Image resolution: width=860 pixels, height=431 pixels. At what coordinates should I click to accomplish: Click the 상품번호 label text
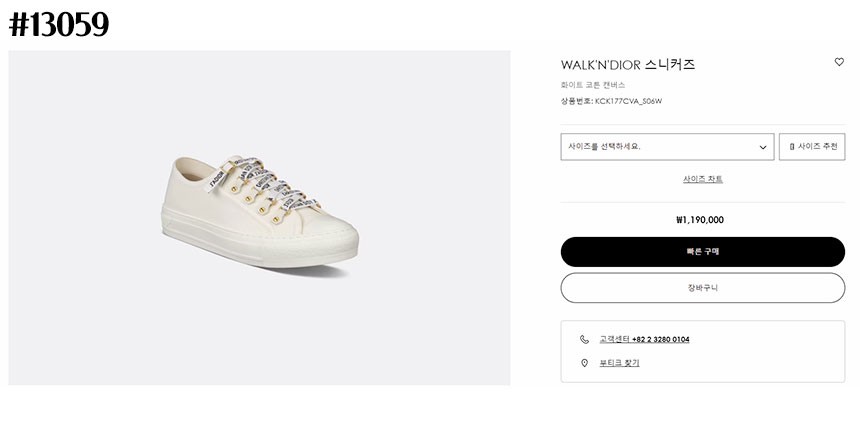click(576, 101)
